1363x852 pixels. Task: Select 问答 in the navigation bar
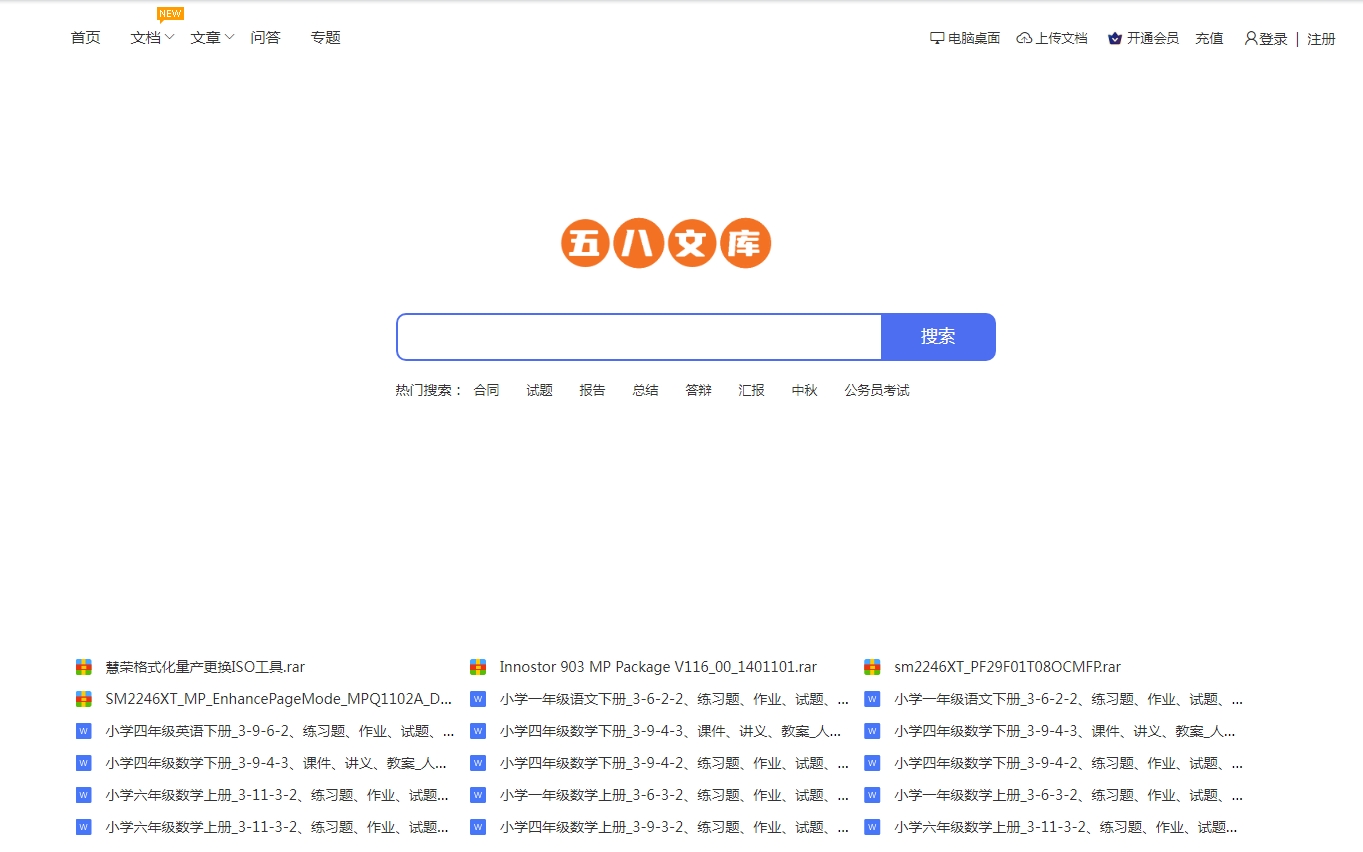pos(265,37)
